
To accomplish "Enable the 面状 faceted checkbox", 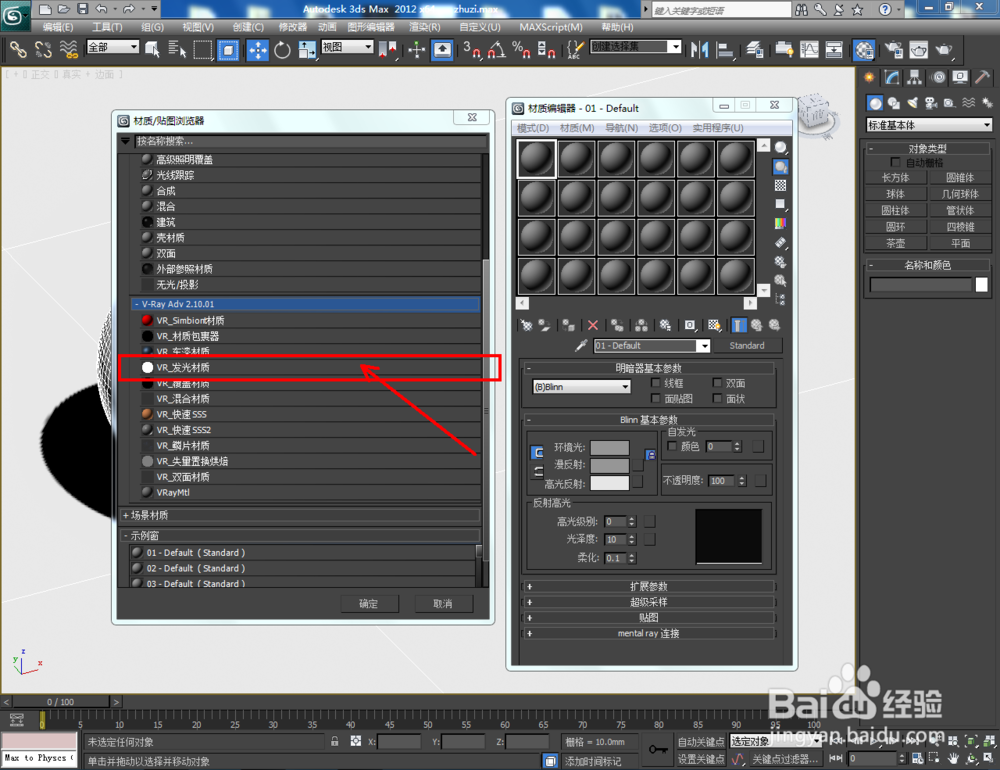I will point(717,398).
